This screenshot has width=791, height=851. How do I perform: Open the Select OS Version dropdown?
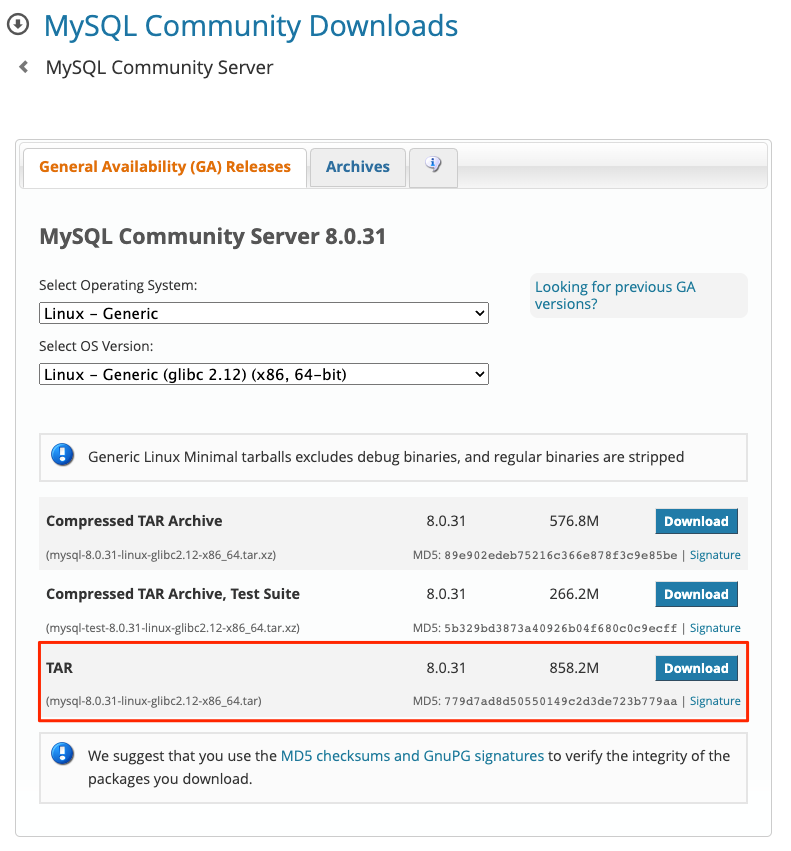tap(264, 374)
